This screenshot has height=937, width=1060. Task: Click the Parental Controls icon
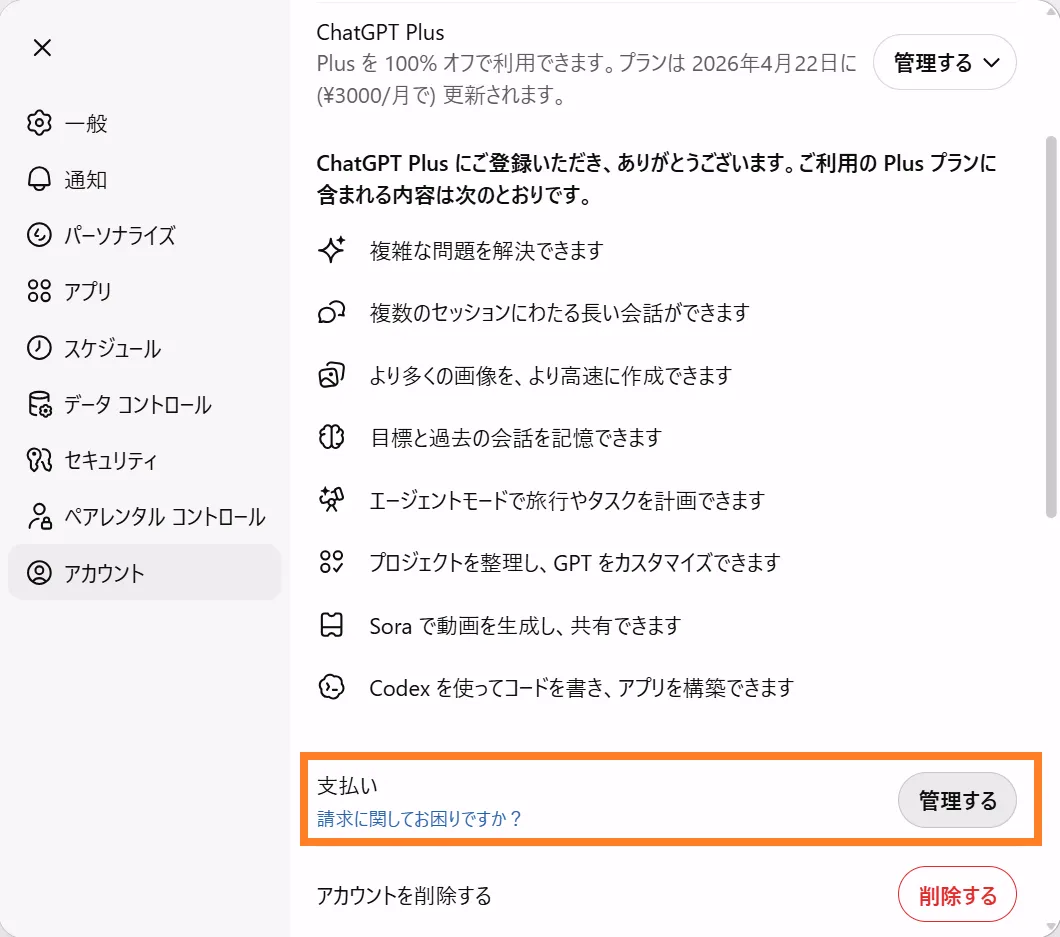pos(39,517)
